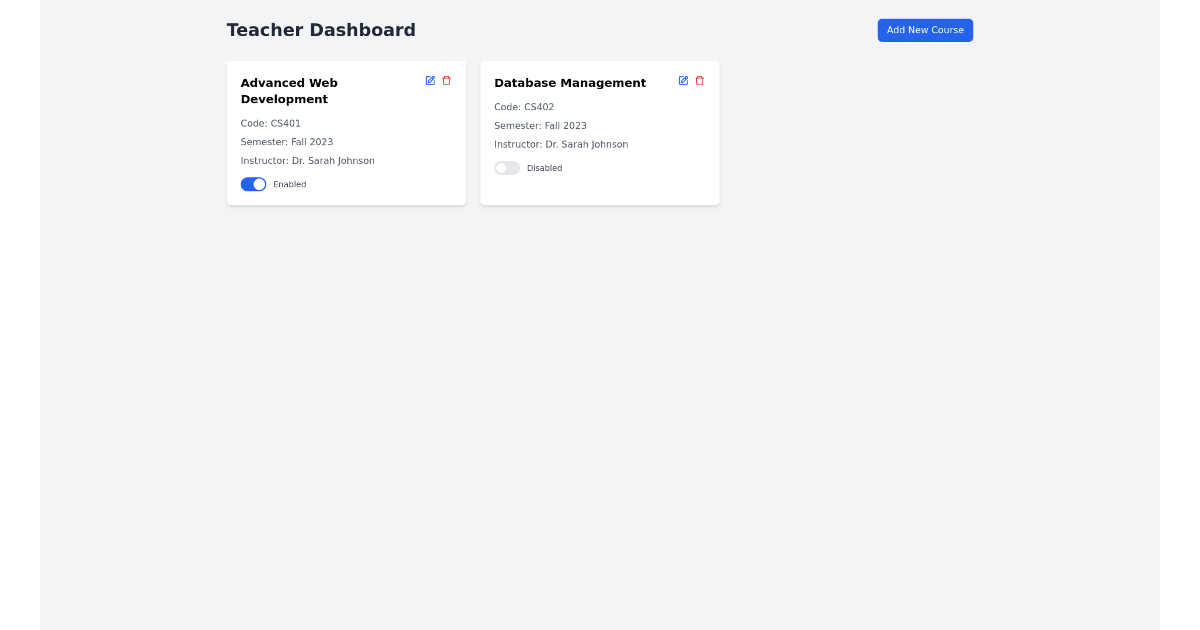The width and height of the screenshot is (1200, 630).
Task: Disable the Advanced Web Development course toggle
Action: click(x=253, y=184)
